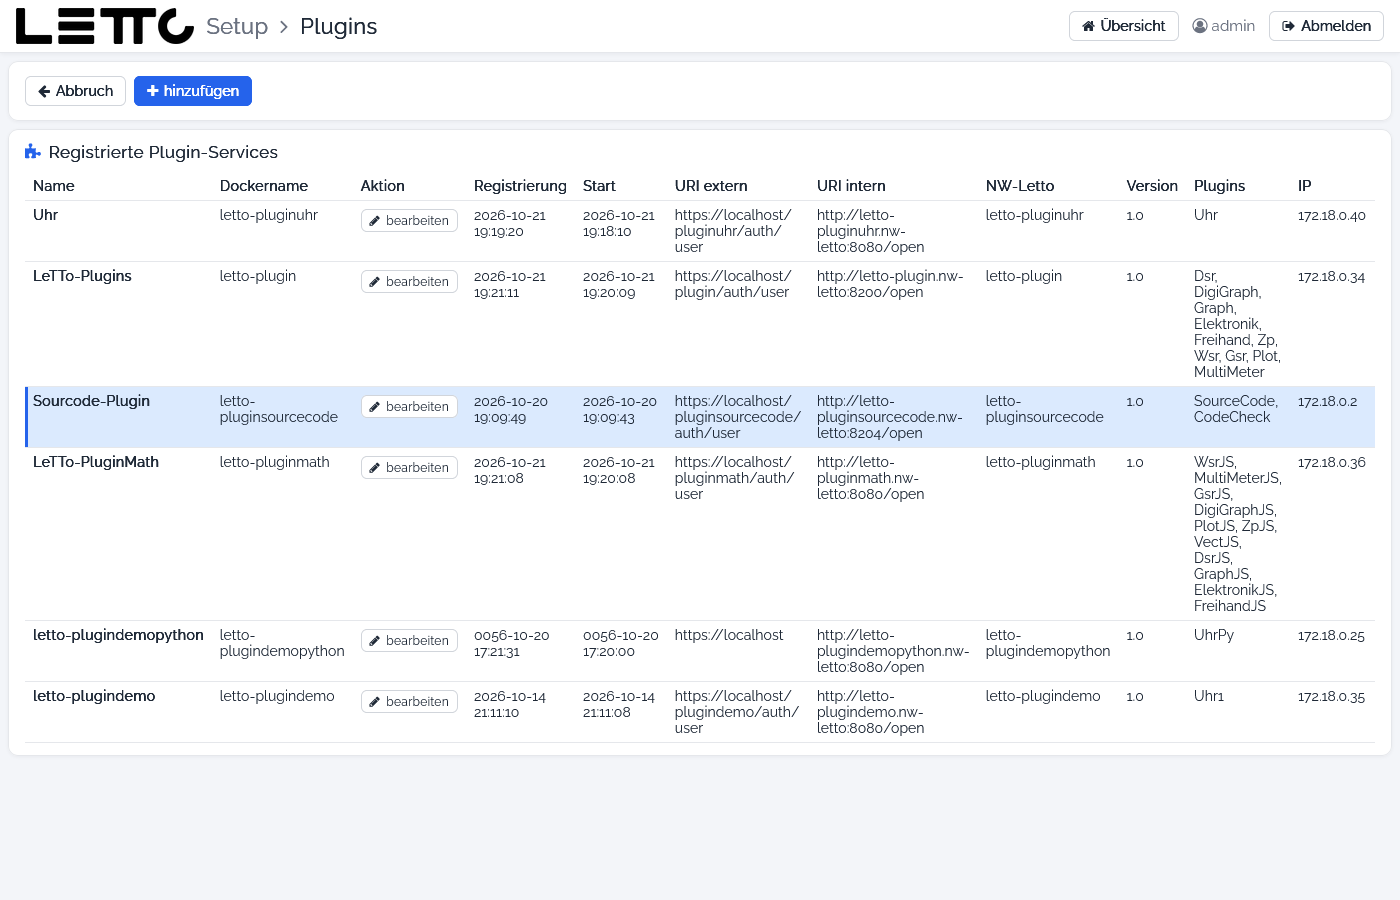Click the Registrierte Plugin-Services heading
The height and width of the screenshot is (900, 1400).
click(163, 152)
